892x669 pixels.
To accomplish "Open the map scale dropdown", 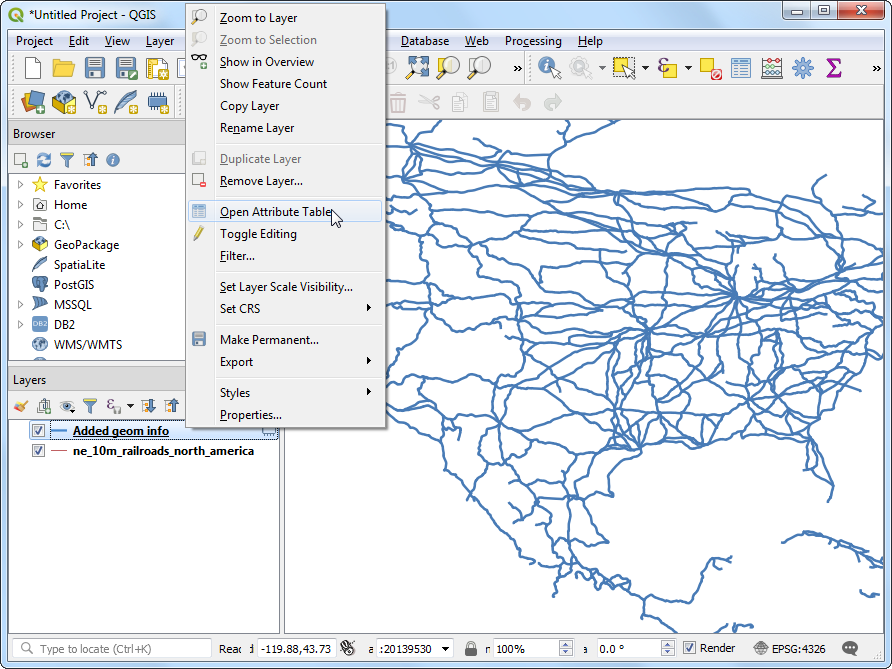I will [x=446, y=649].
